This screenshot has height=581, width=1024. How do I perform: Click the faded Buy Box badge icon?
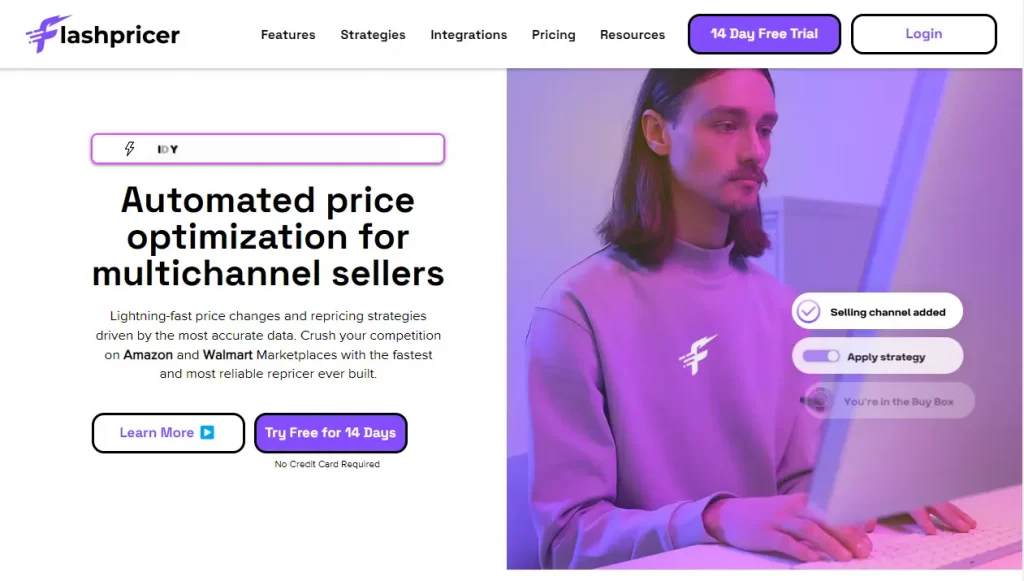click(x=816, y=401)
